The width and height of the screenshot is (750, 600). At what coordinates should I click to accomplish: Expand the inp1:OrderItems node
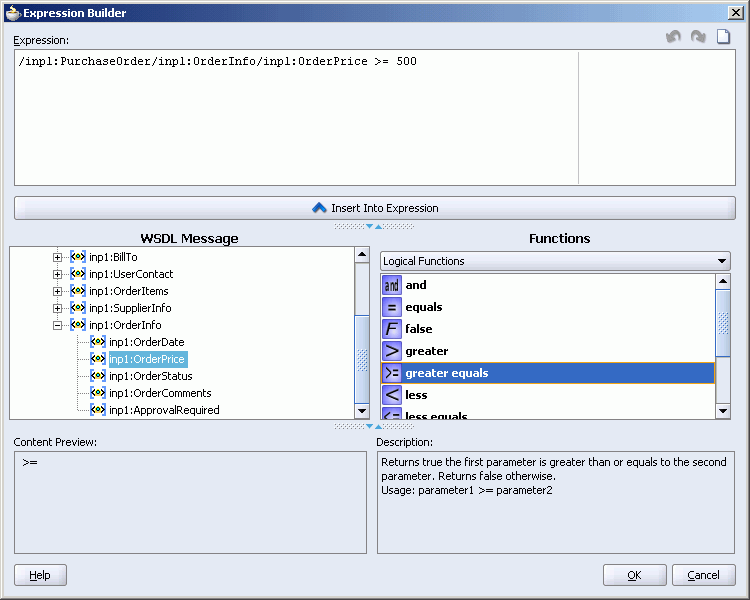[57, 291]
